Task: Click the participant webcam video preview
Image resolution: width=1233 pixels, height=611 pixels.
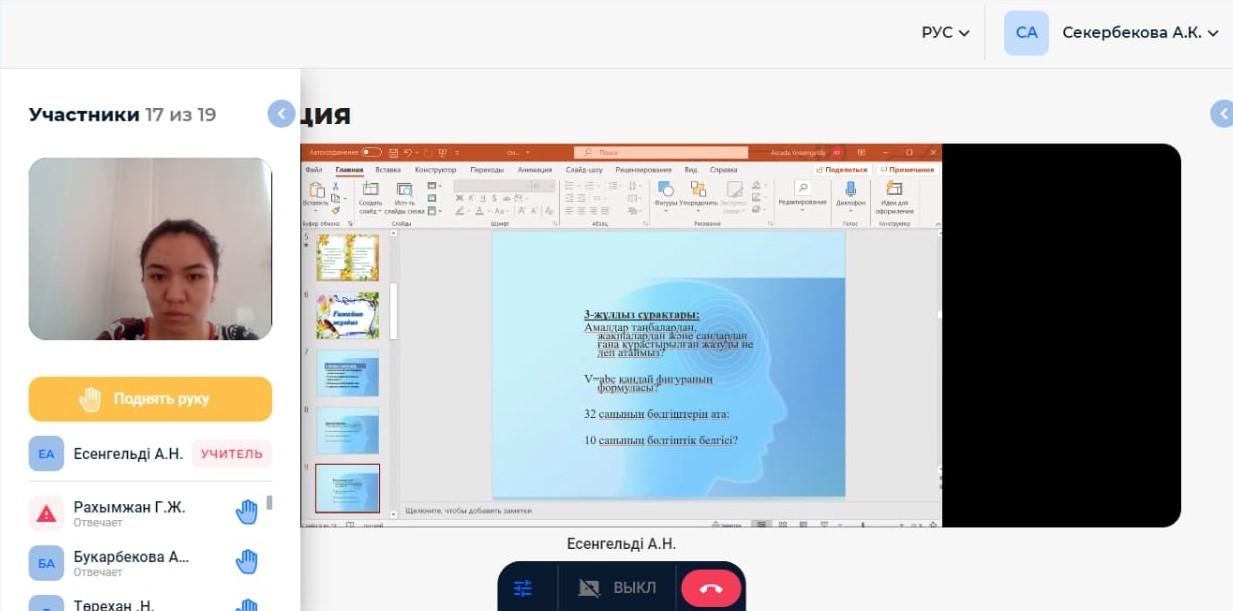Action: point(150,249)
